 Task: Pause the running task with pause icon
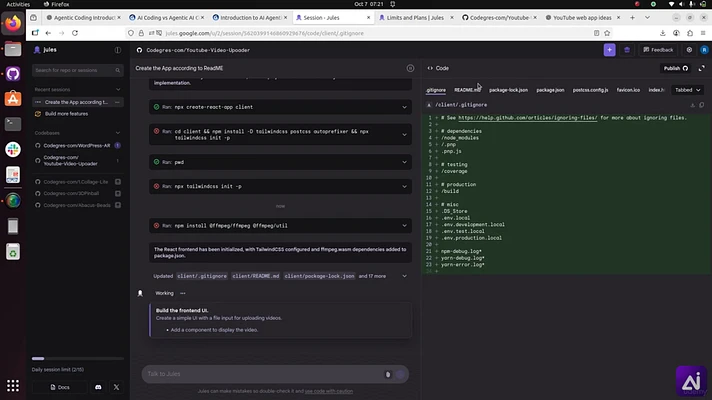pyautogui.click(x=410, y=68)
